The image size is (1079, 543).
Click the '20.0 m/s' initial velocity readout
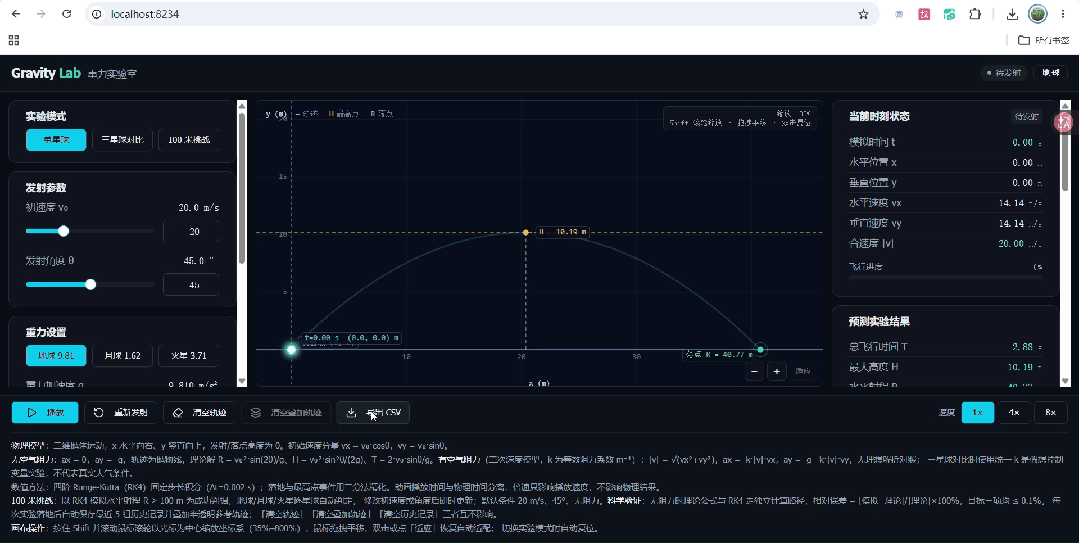(x=199, y=207)
